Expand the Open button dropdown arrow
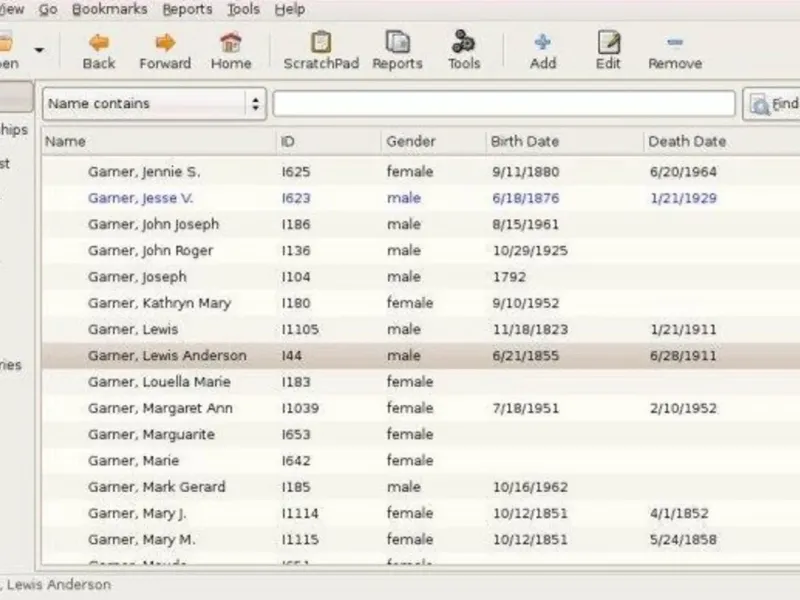The image size is (800, 600). [x=39, y=49]
